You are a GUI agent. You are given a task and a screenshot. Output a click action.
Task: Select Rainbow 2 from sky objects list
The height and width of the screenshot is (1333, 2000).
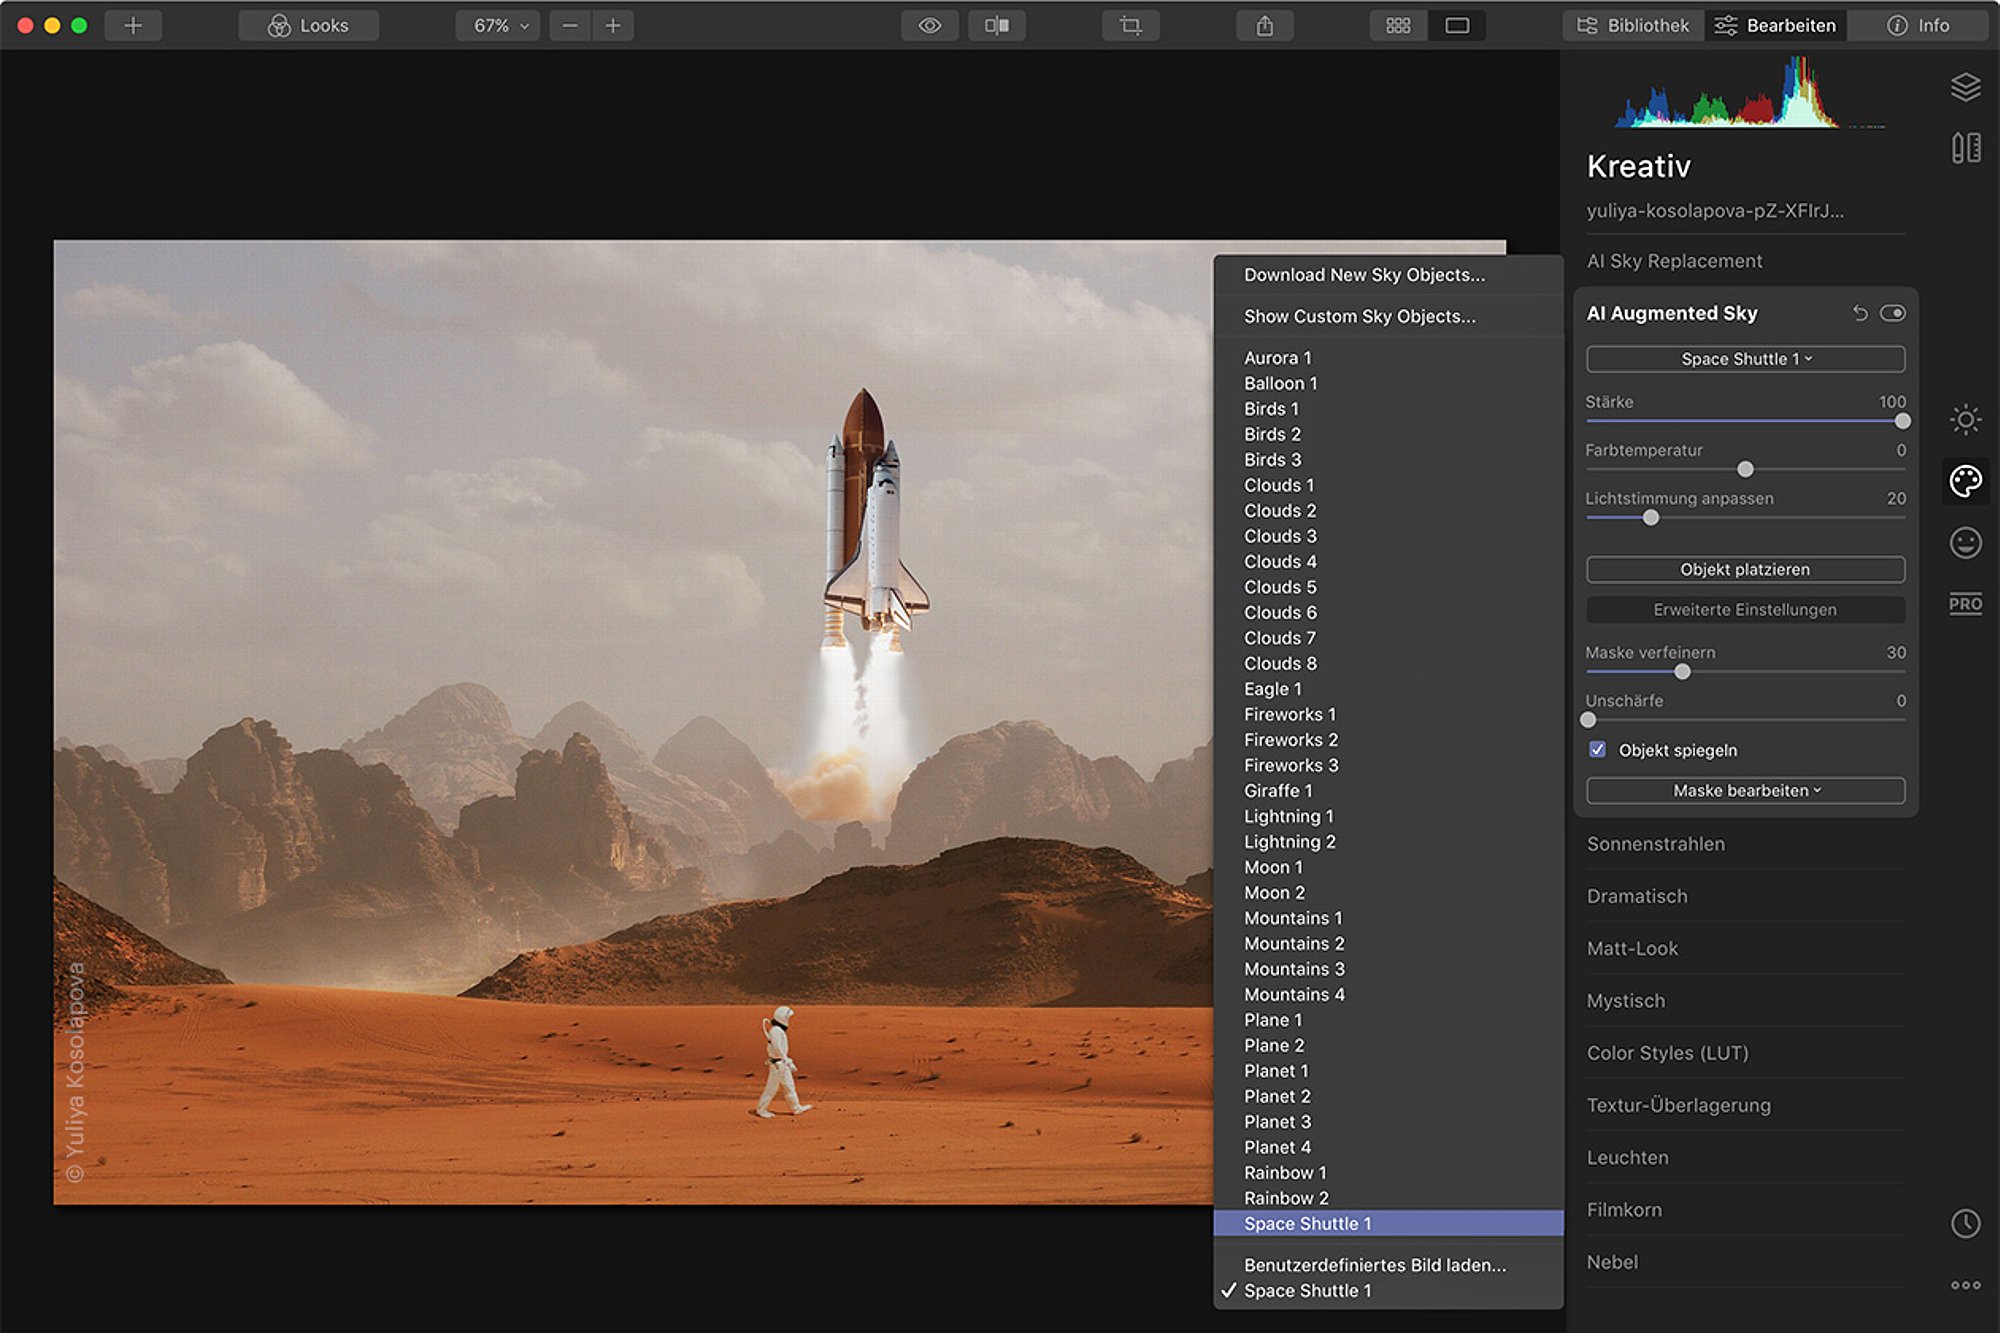[x=1388, y=1198]
